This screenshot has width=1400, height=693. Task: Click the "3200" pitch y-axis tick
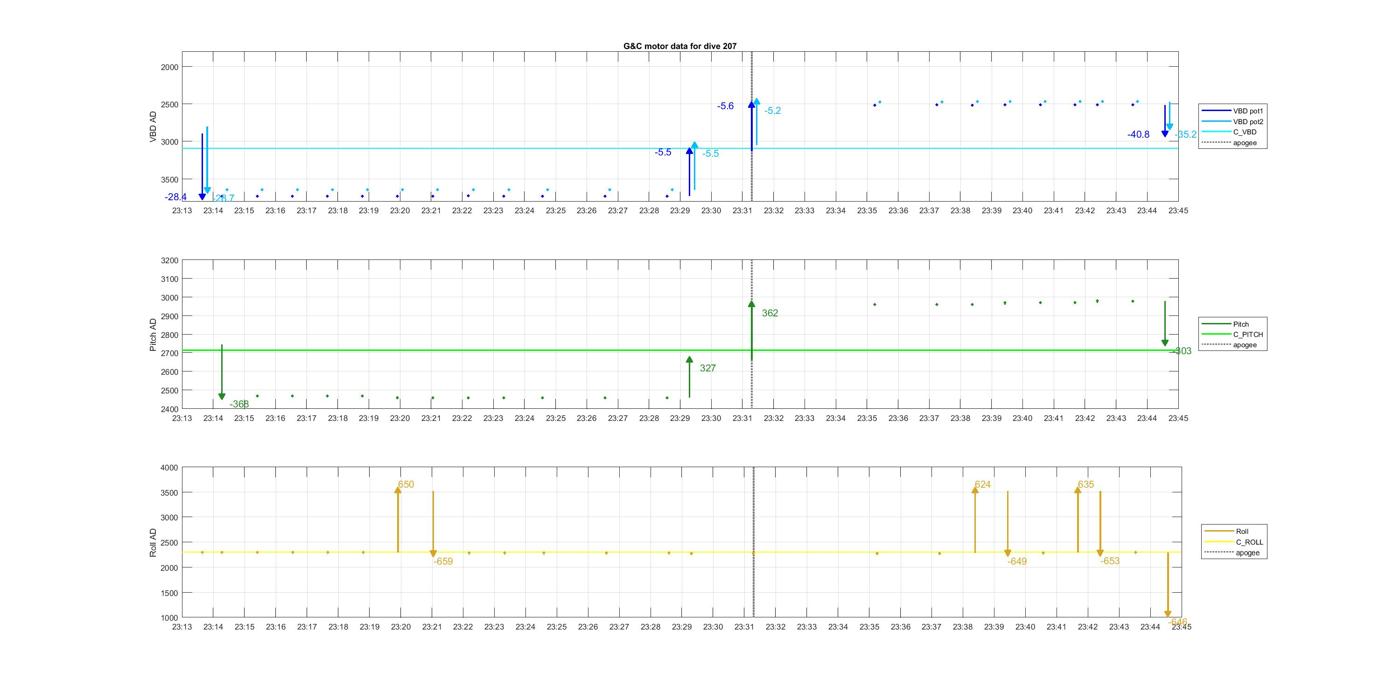tap(169, 260)
